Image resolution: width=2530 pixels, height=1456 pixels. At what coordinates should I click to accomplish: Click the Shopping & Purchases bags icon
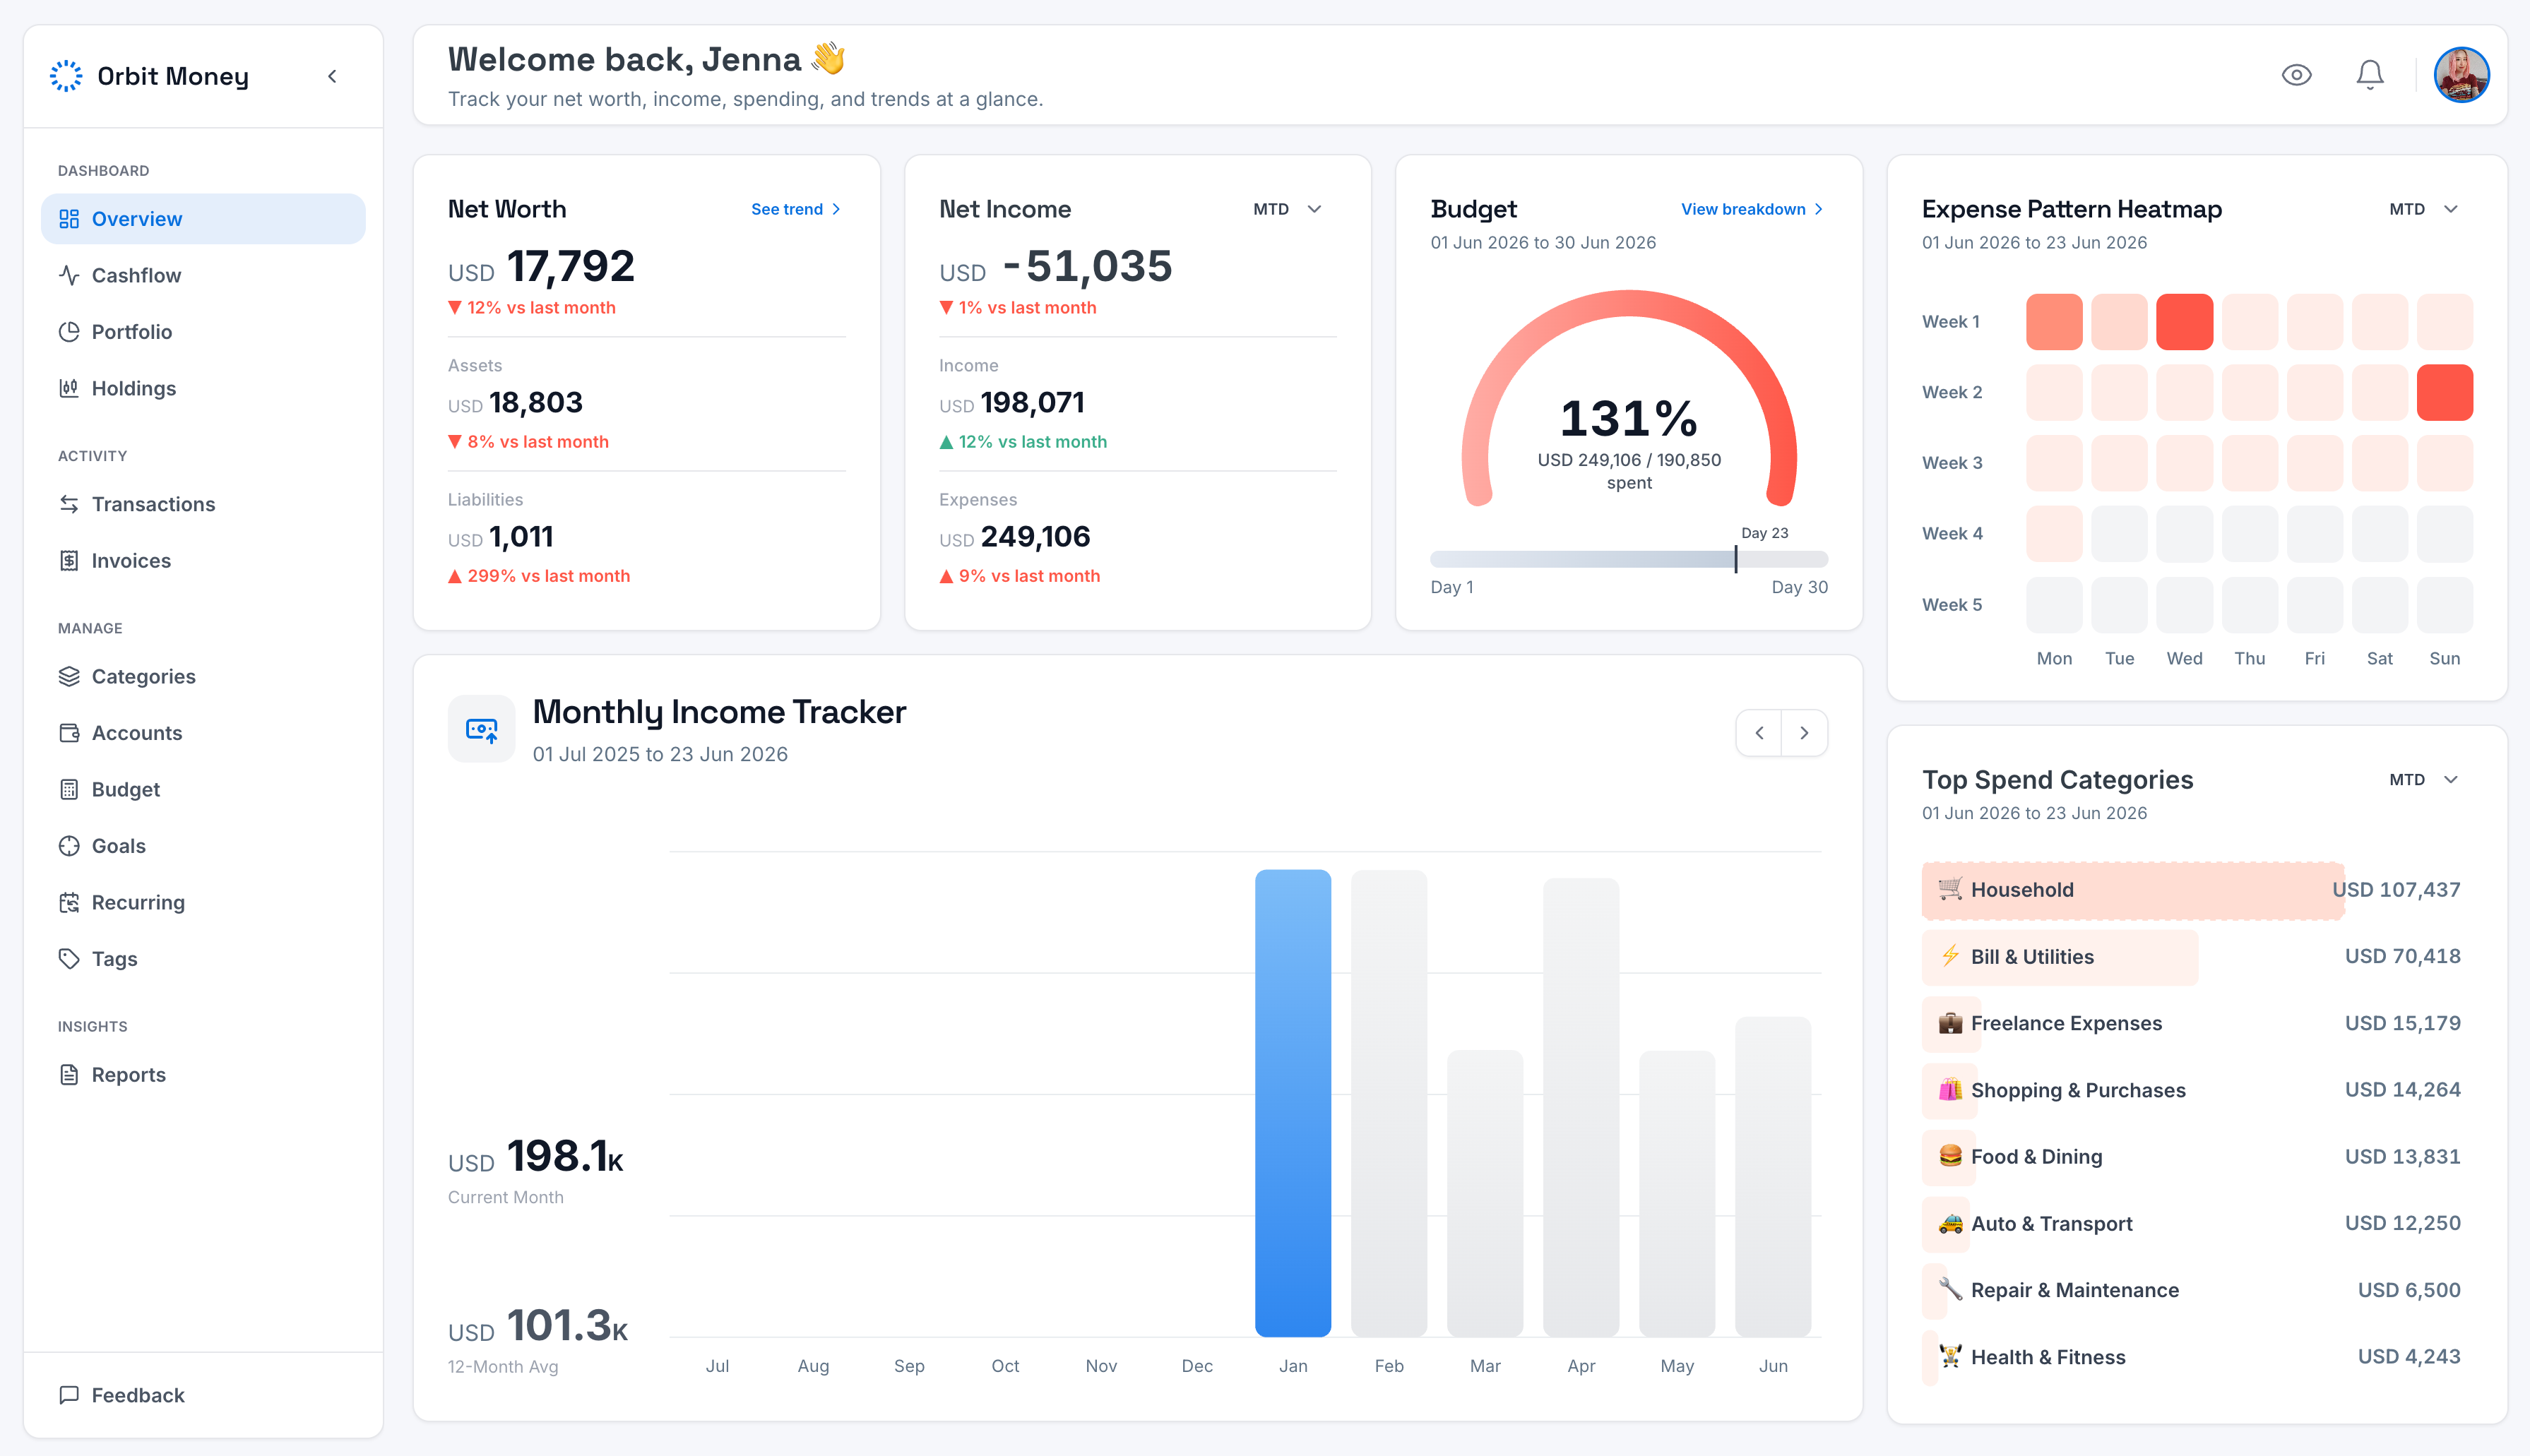(x=1950, y=1090)
